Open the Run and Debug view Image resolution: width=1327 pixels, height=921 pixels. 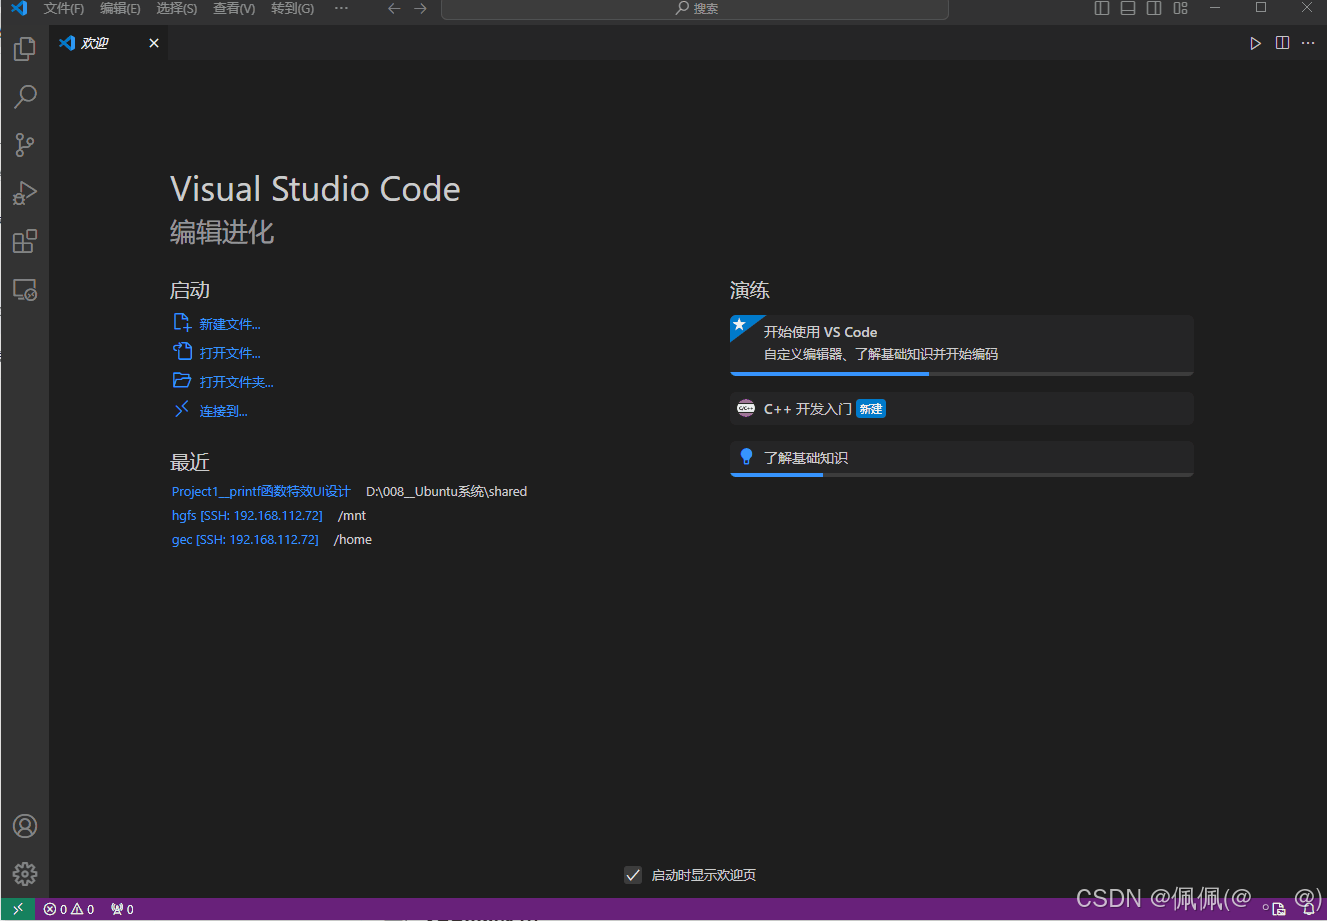point(25,193)
